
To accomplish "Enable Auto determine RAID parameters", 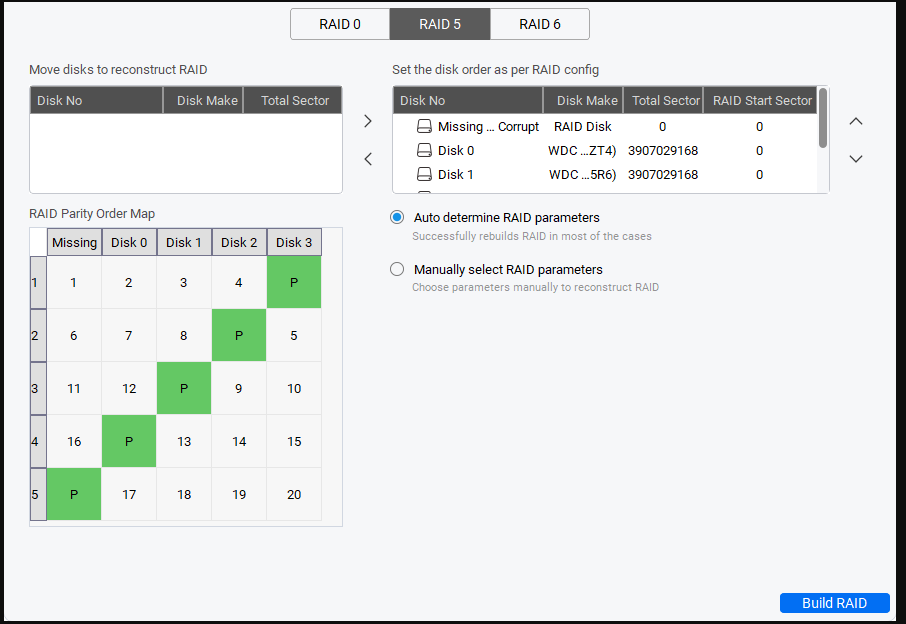I will tap(397, 217).
